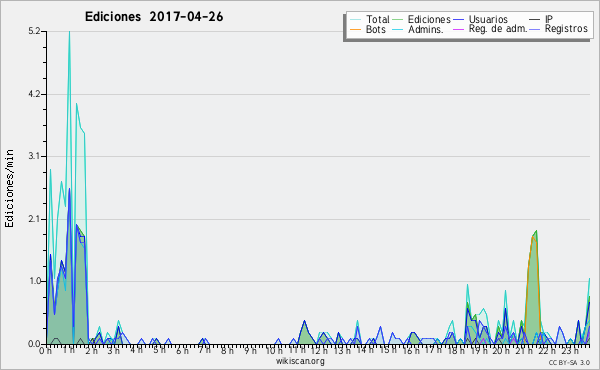Click the wikiscan.org label below the chart
Image resolution: width=600 pixels, height=370 pixels.
300,361
